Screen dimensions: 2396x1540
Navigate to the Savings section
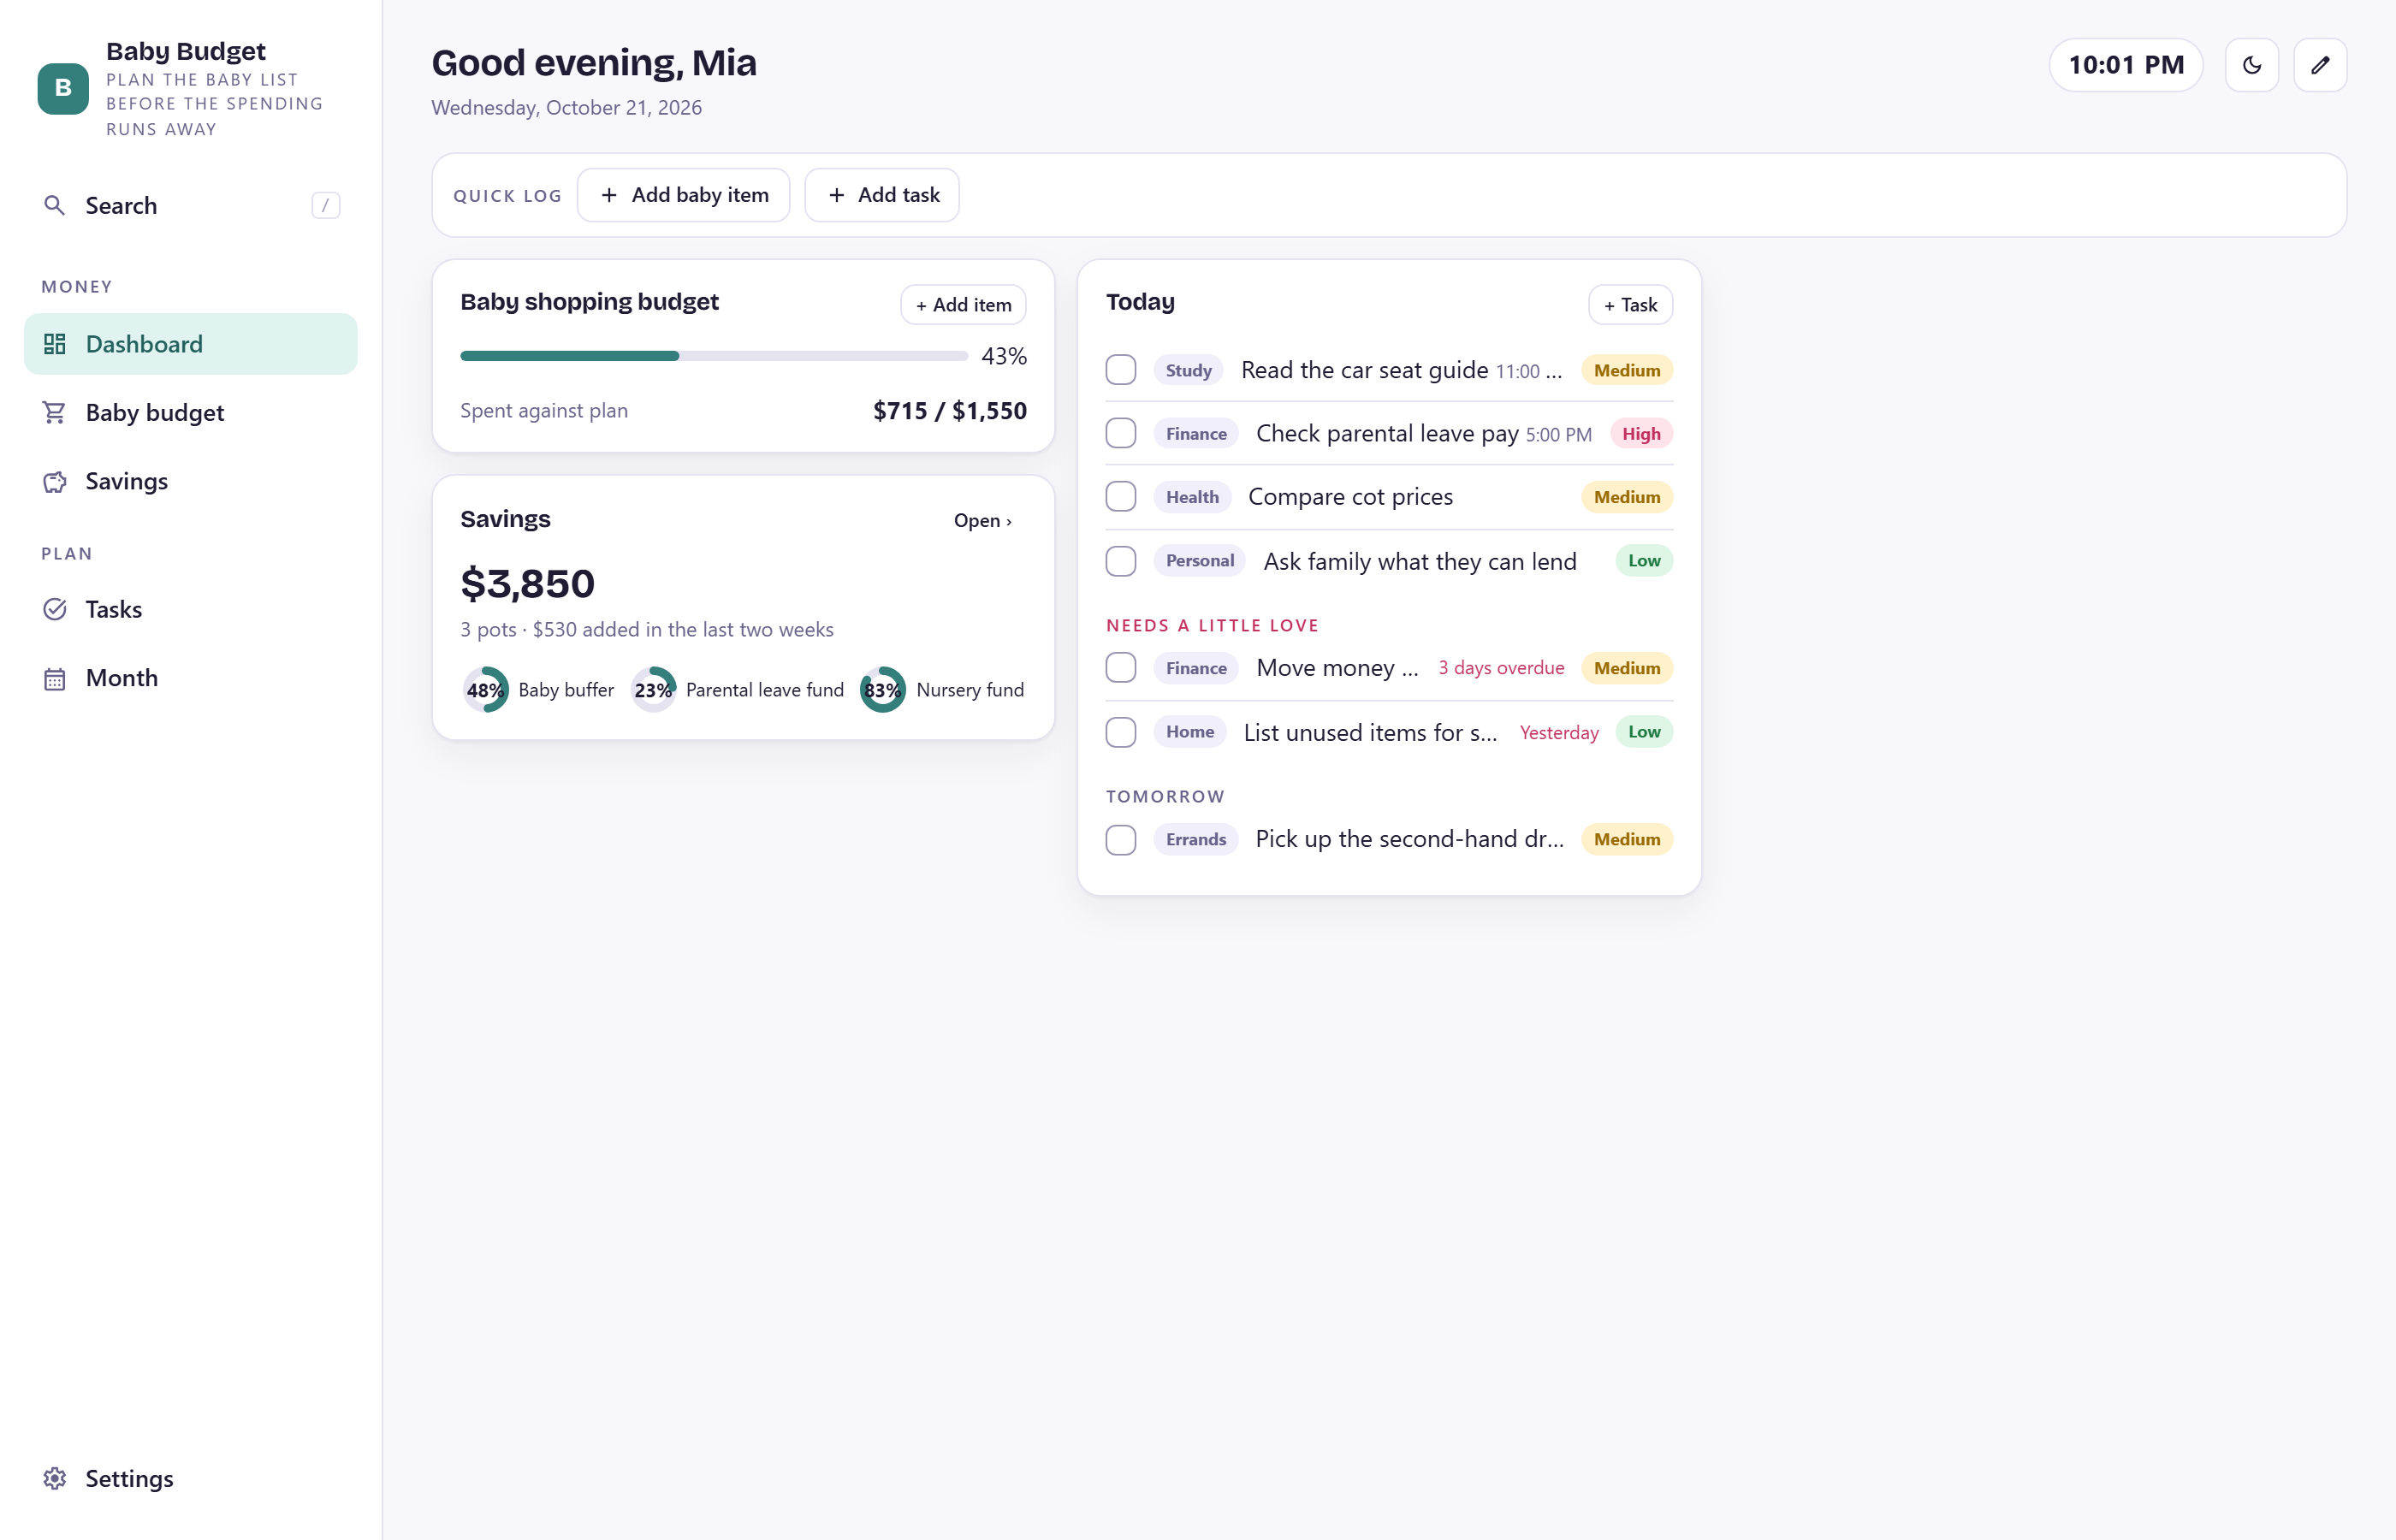[x=190, y=481]
